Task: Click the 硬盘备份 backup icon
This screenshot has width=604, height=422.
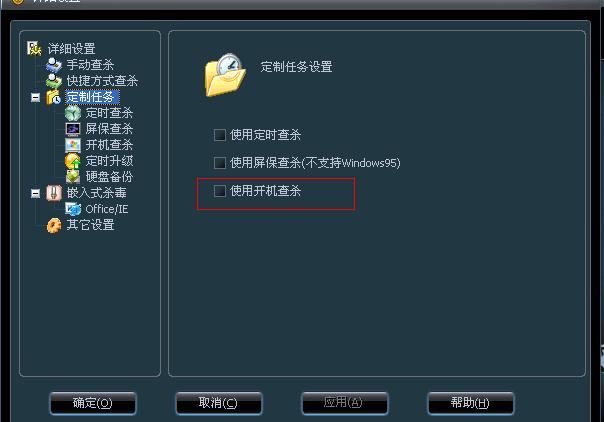Action: pyautogui.click(x=73, y=176)
